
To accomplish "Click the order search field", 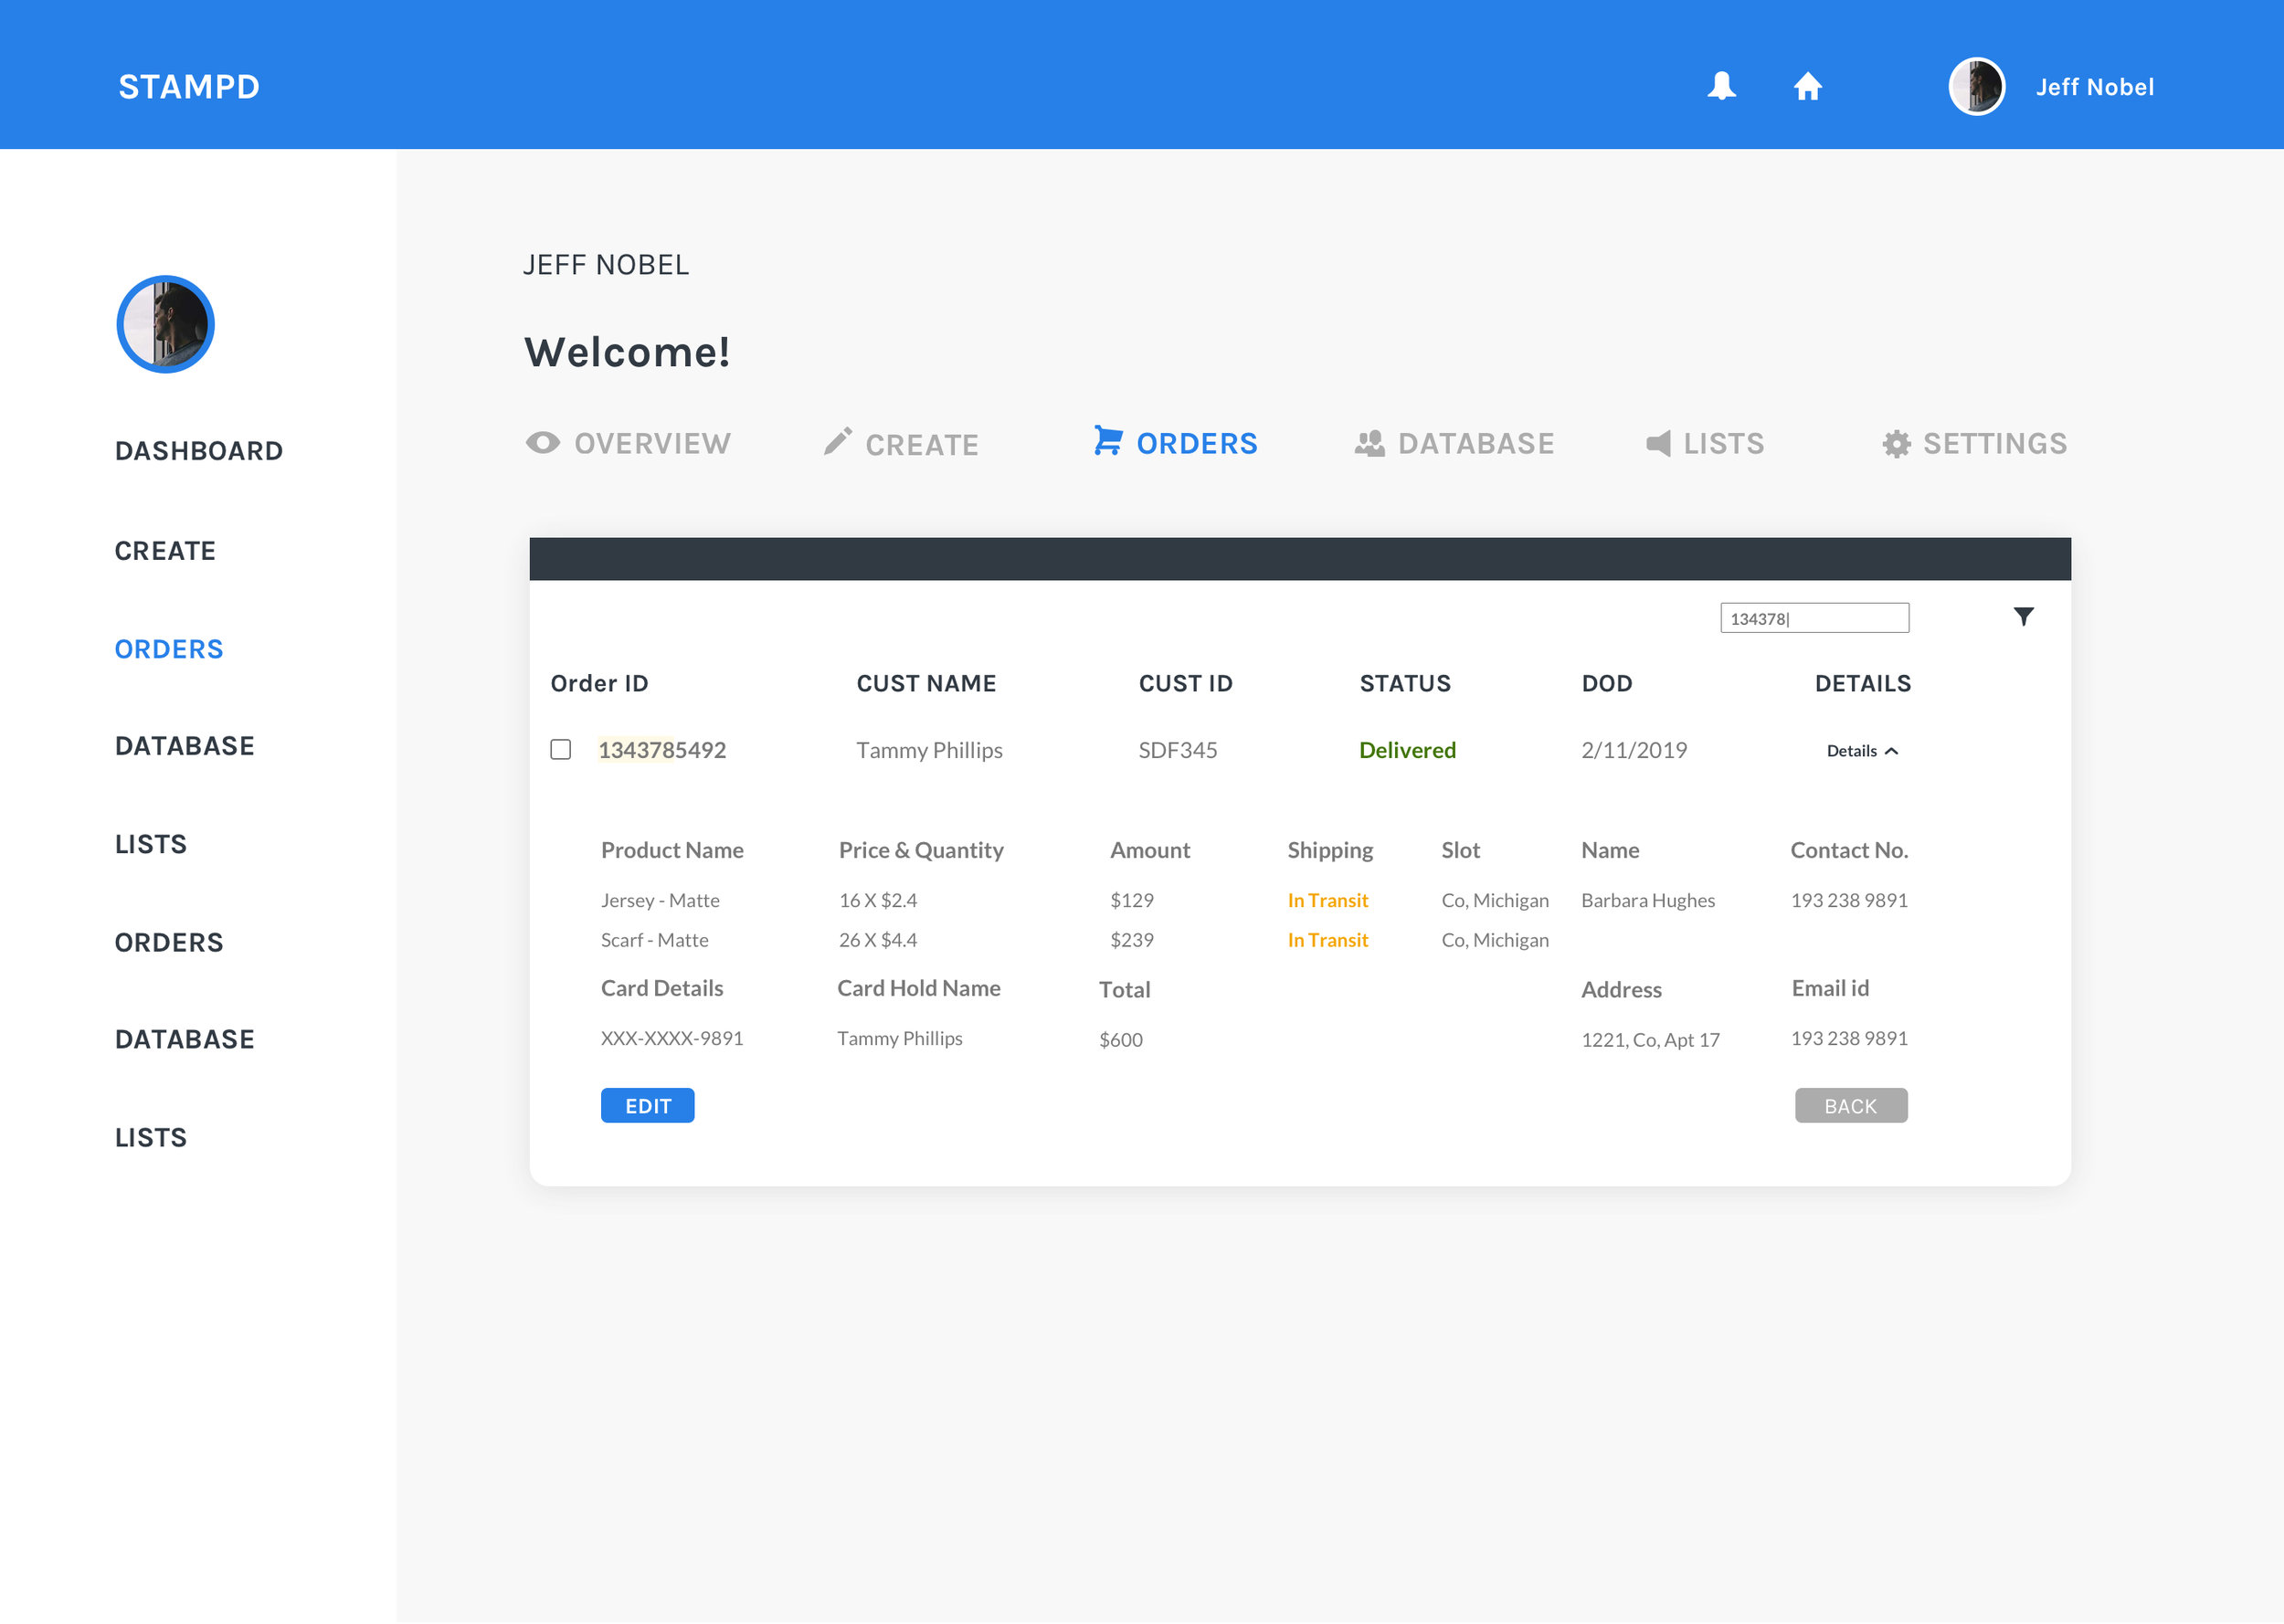I will coord(1814,618).
